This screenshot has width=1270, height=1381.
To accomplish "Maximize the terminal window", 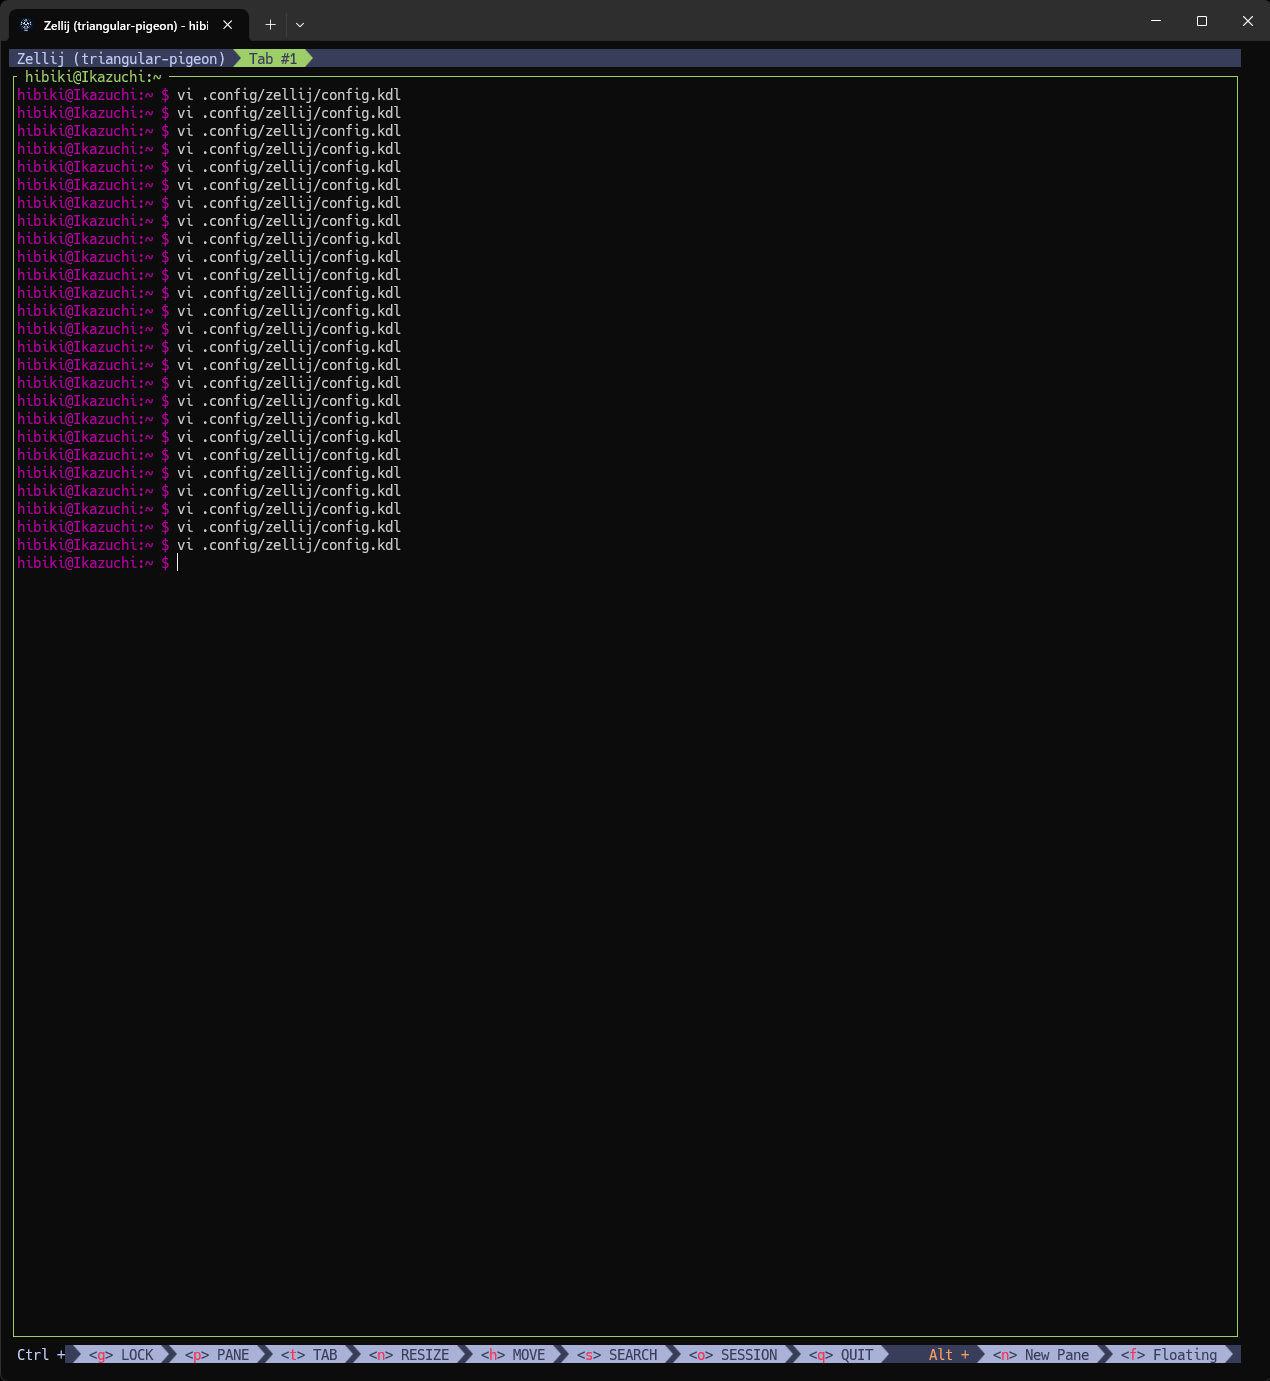I will tap(1202, 21).
